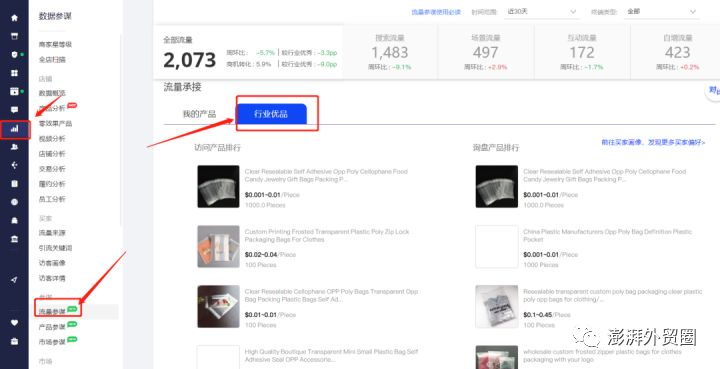This screenshot has height=369, width=720.
Task: Click wholesale custom frosted zipper bags title
Action: pos(602,356)
